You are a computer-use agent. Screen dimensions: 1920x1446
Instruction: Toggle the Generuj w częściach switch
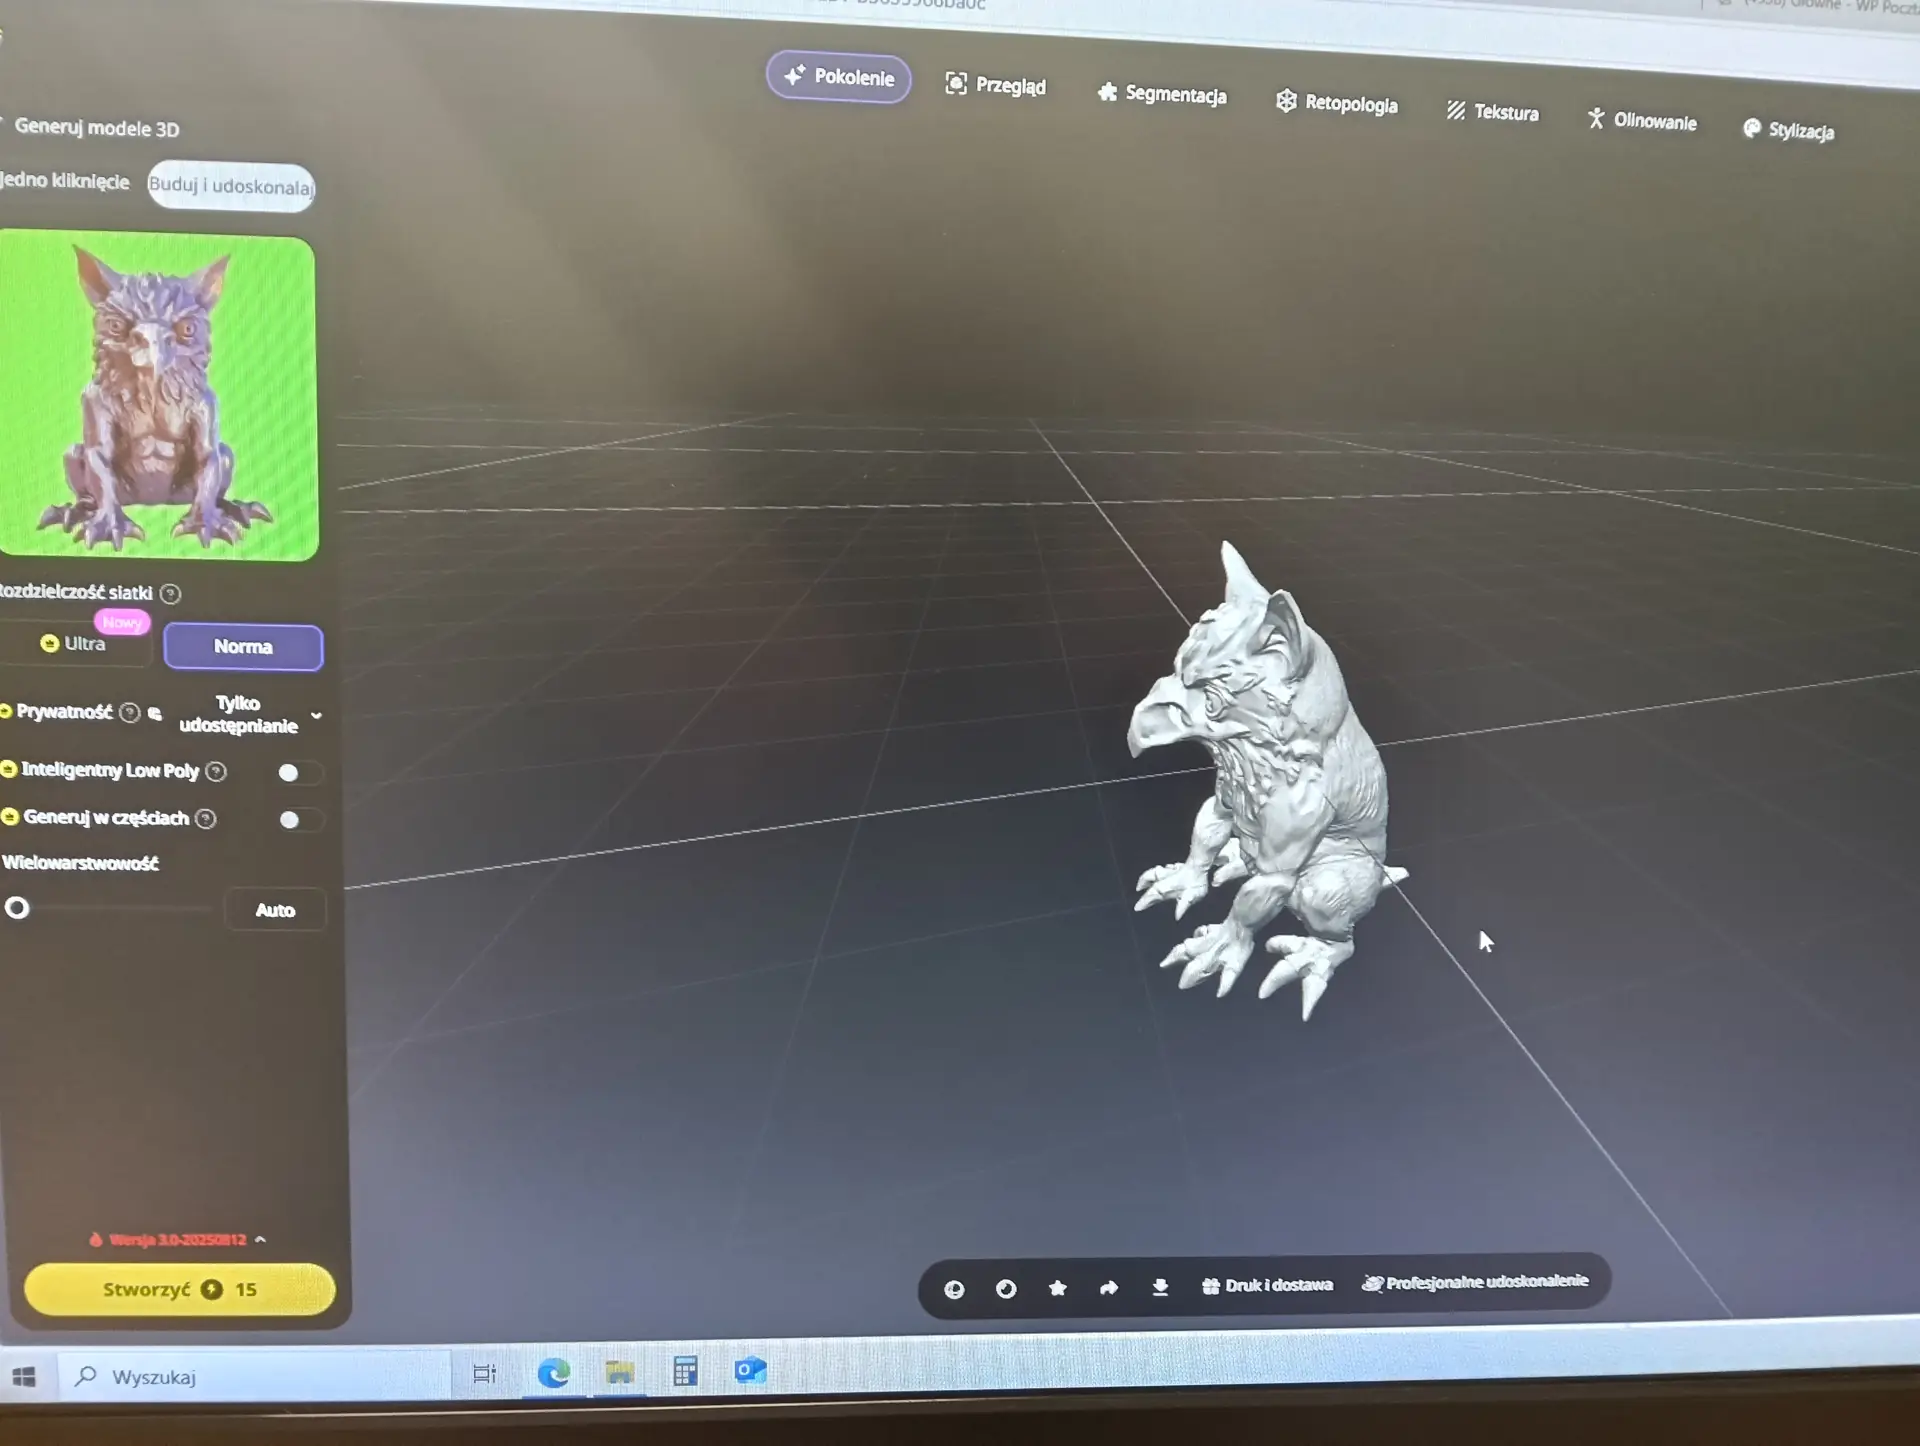click(x=299, y=820)
